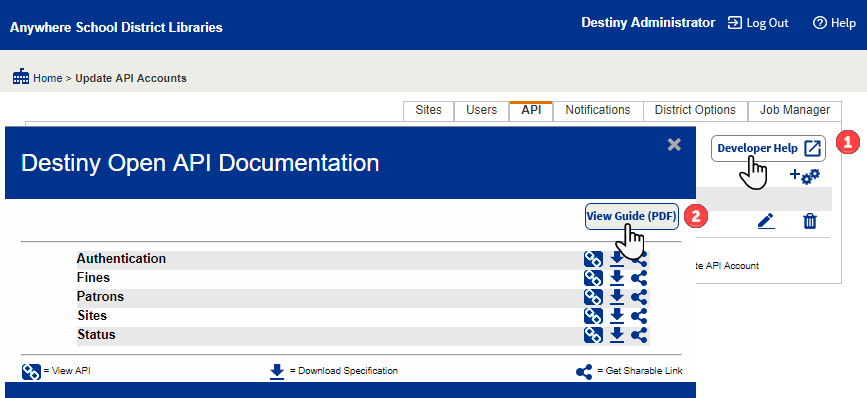Open the Notifications tab

coord(598,111)
